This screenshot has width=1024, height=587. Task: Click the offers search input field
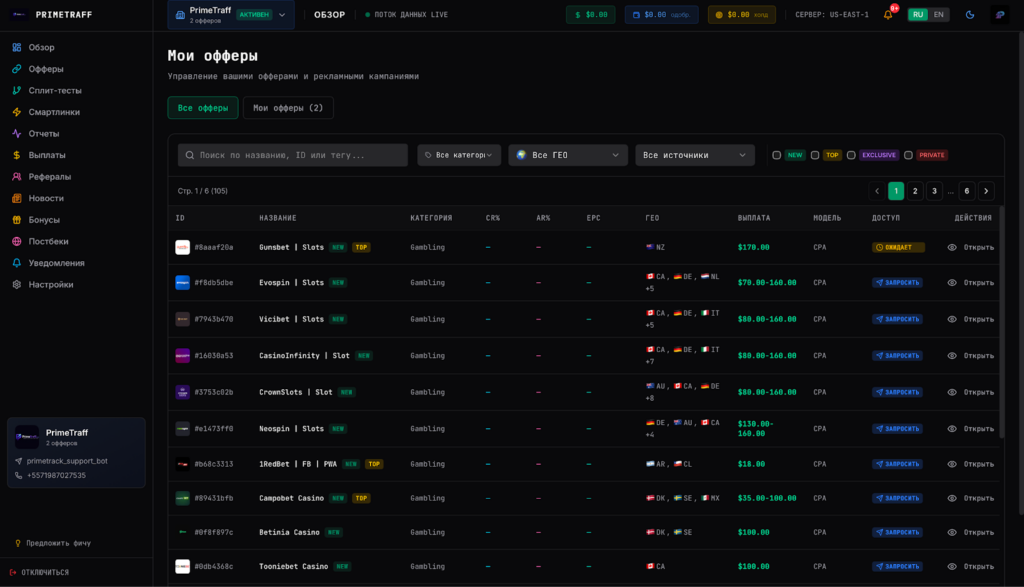click(x=293, y=155)
